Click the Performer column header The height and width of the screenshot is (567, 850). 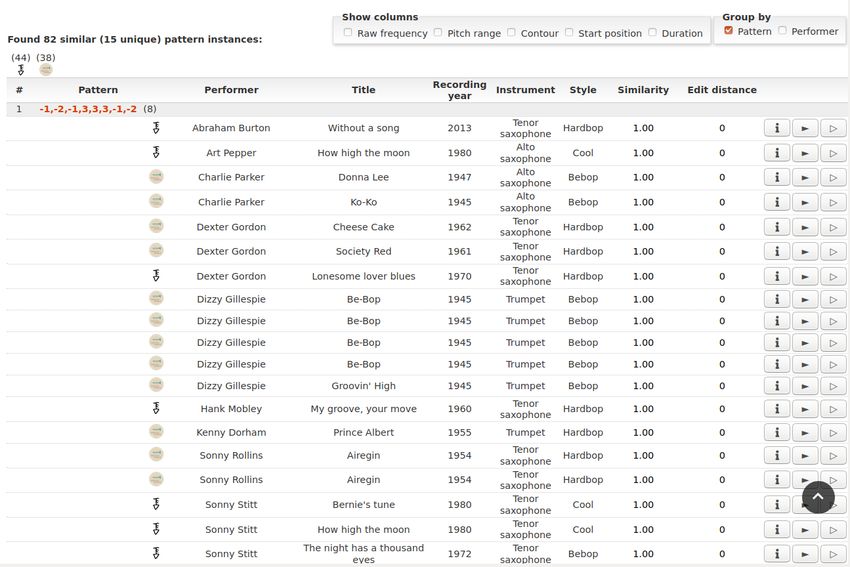click(x=231, y=90)
